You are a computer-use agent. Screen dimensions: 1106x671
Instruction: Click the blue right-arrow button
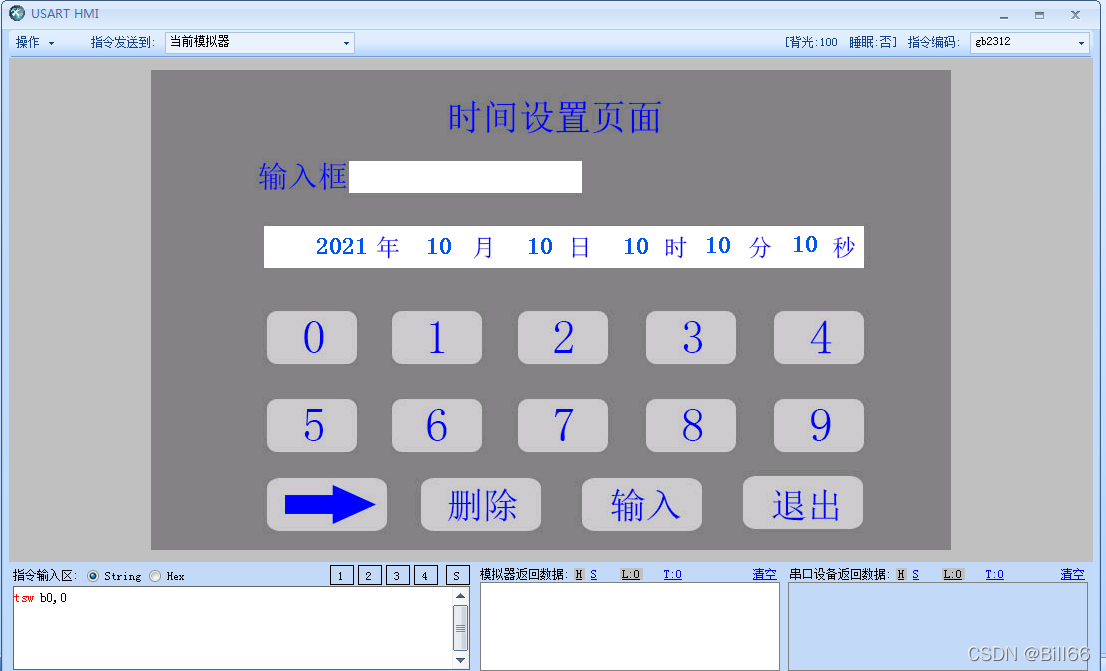point(327,504)
